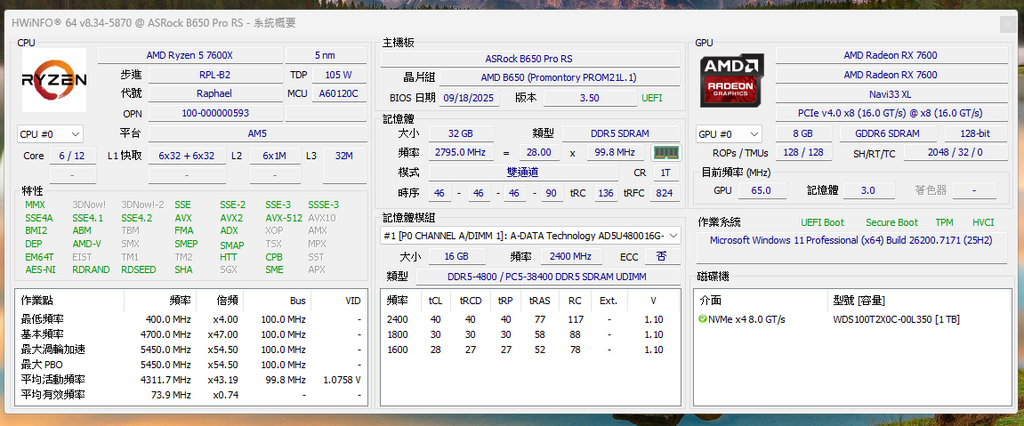Image resolution: width=1024 pixels, height=426 pixels.
Task: Click the AMD Radeon Graphics logo
Action: 733,81
